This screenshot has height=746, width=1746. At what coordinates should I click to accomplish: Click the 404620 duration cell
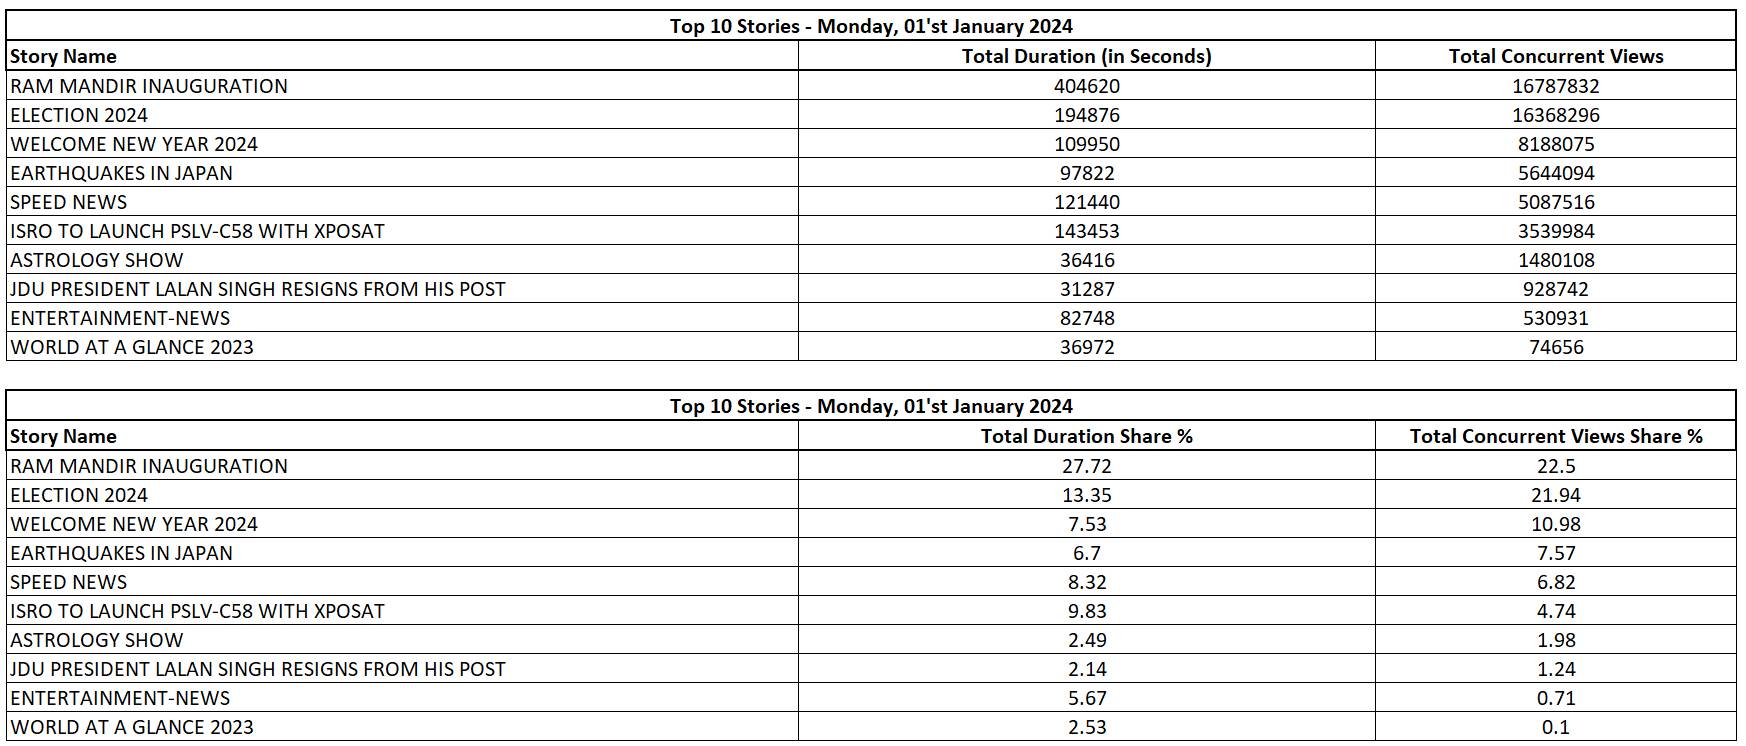[x=1086, y=86]
